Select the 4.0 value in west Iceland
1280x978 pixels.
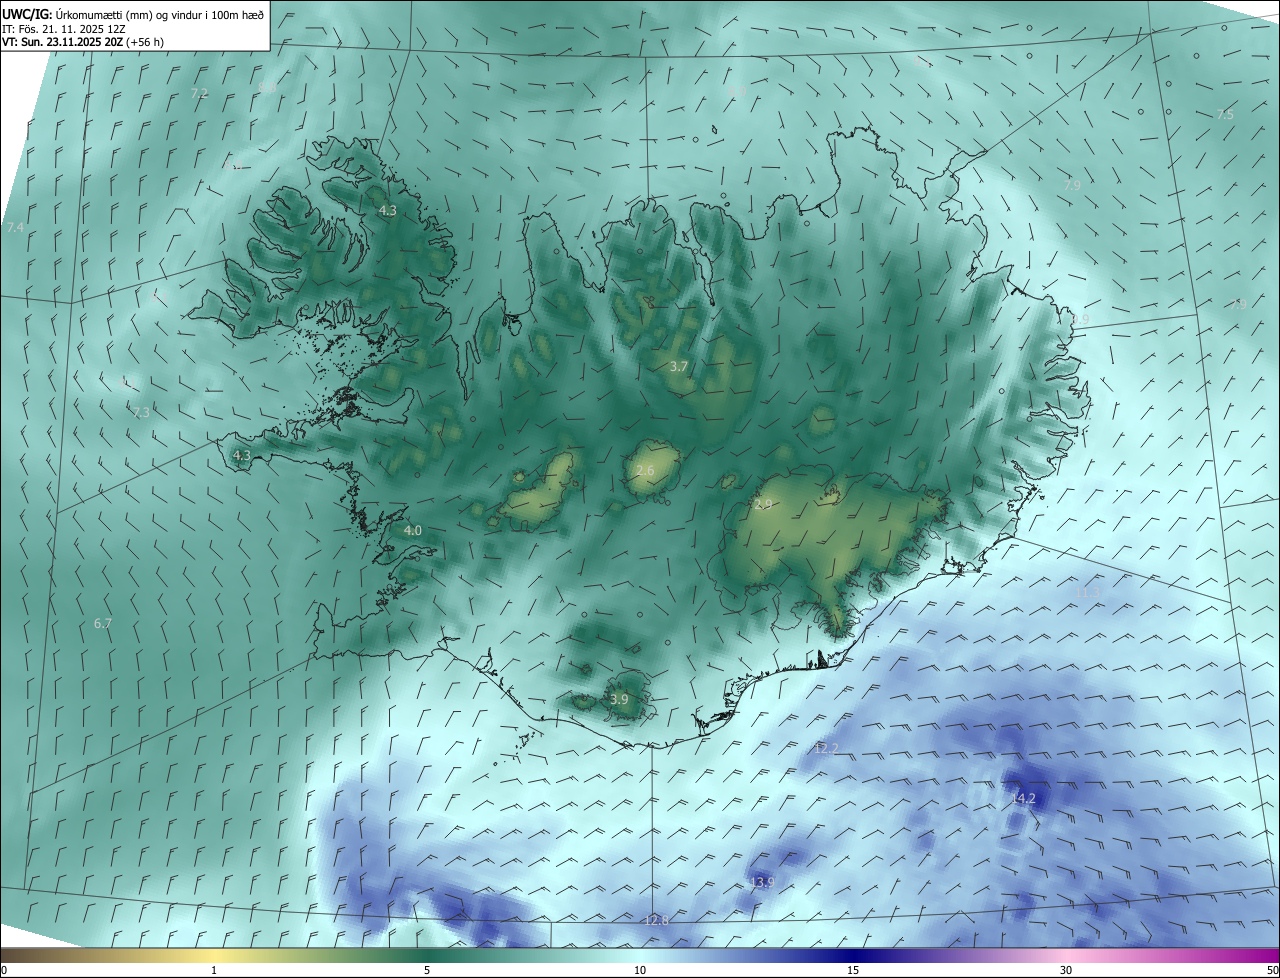coord(412,531)
